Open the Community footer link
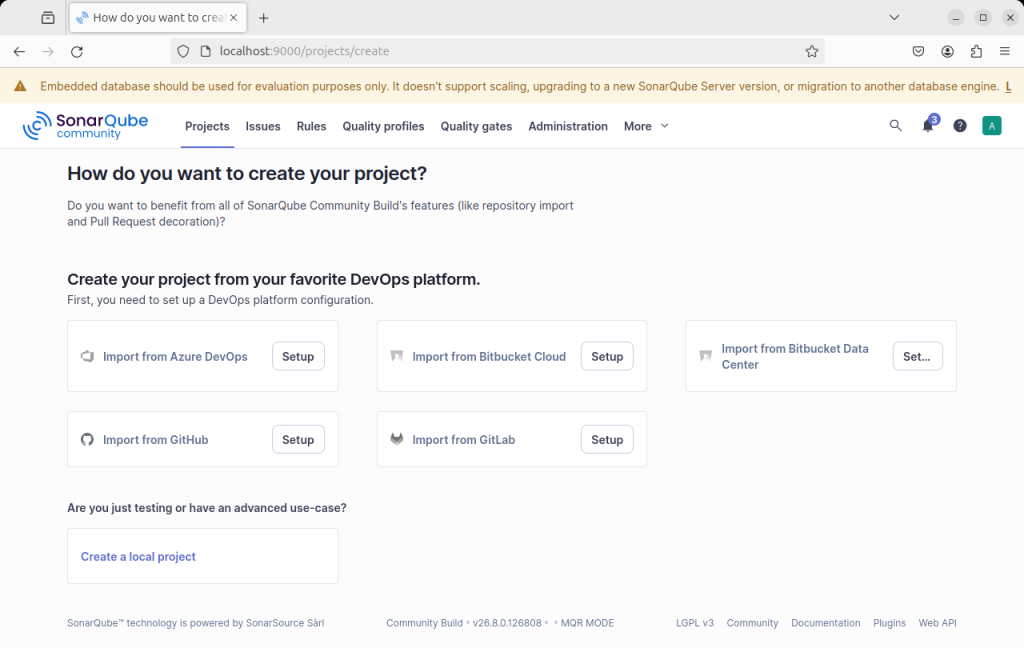 (x=752, y=623)
